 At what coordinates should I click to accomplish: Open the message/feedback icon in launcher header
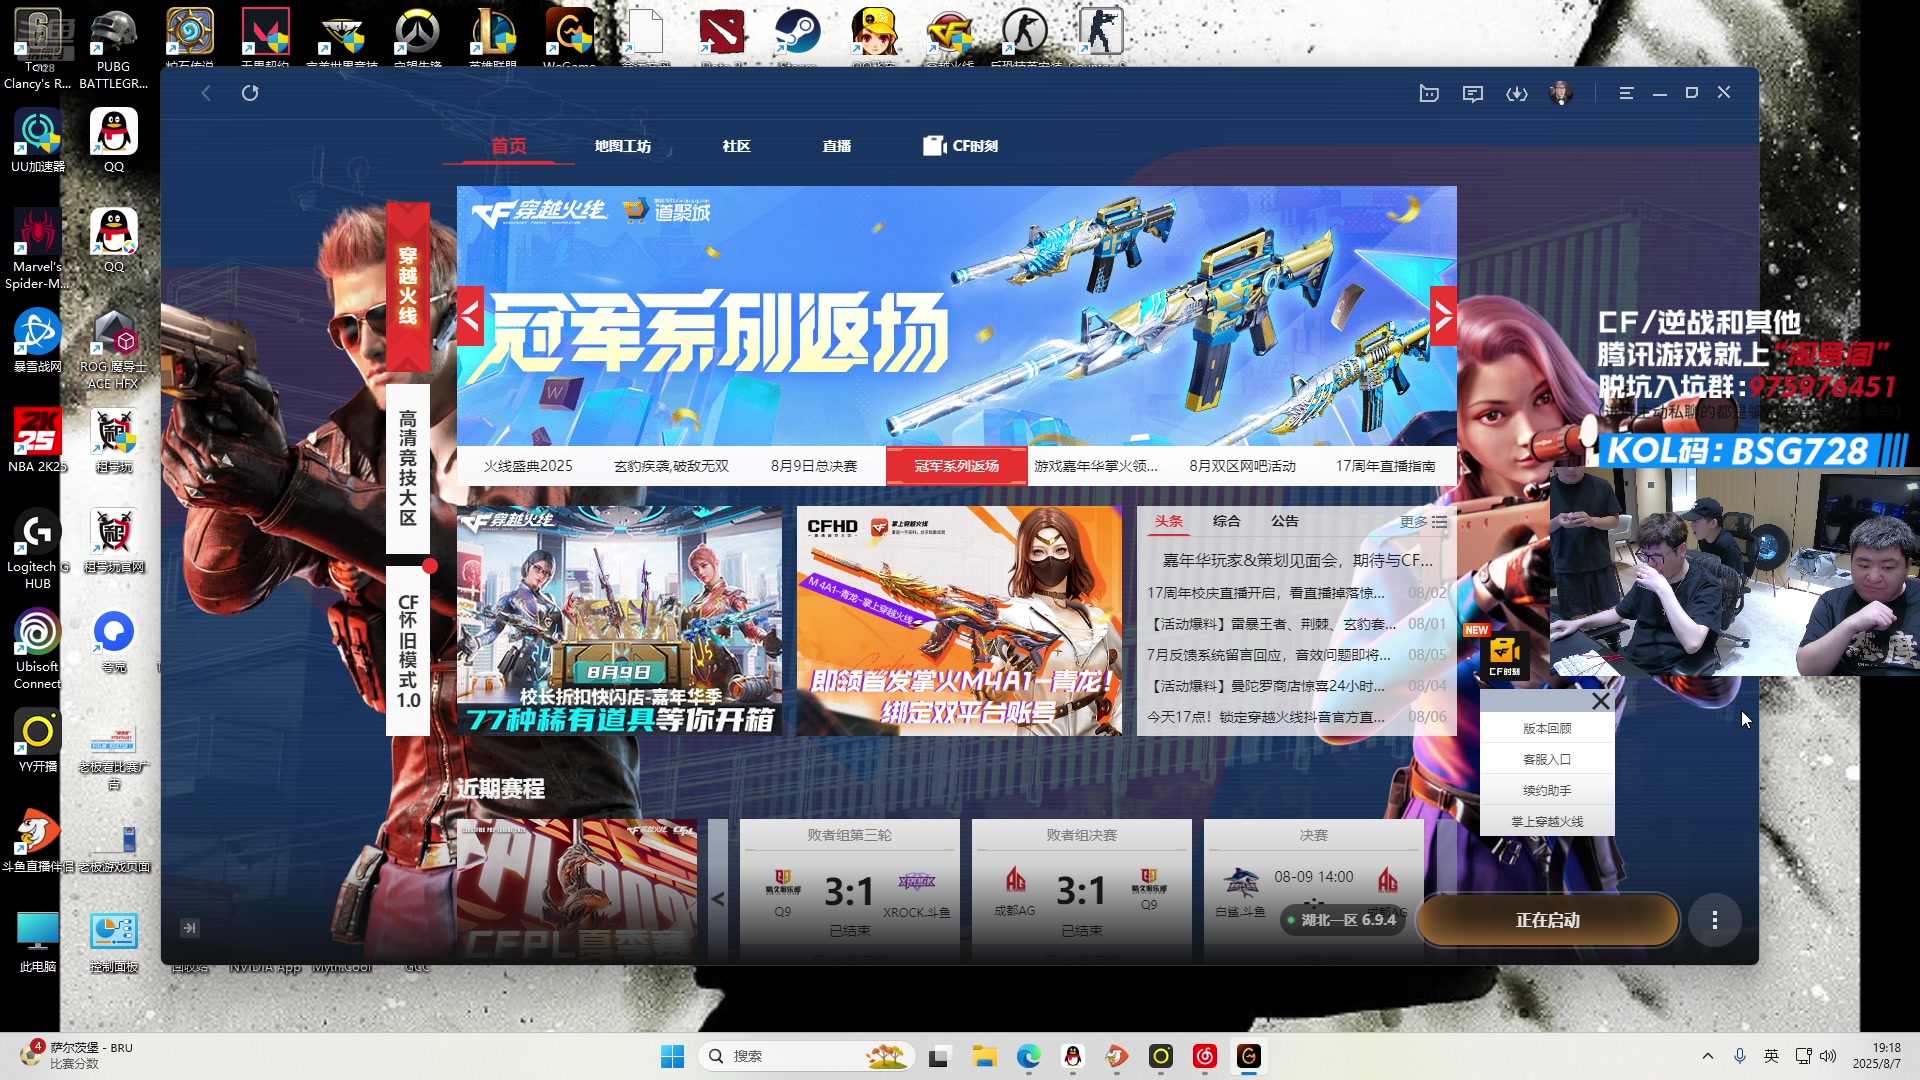click(1473, 93)
